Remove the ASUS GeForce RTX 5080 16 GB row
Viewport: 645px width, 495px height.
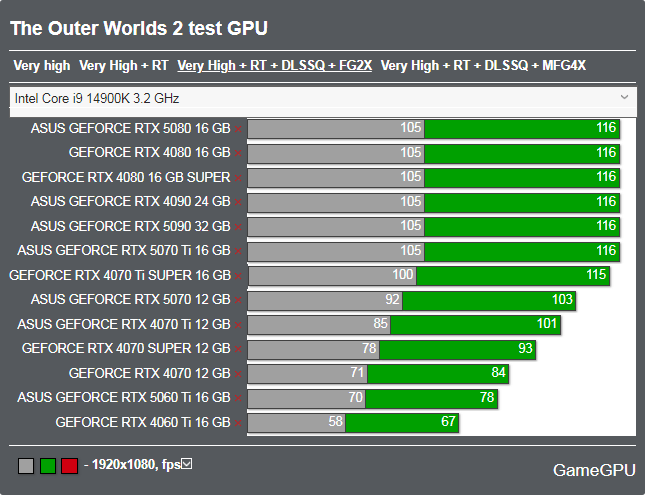pos(238,129)
